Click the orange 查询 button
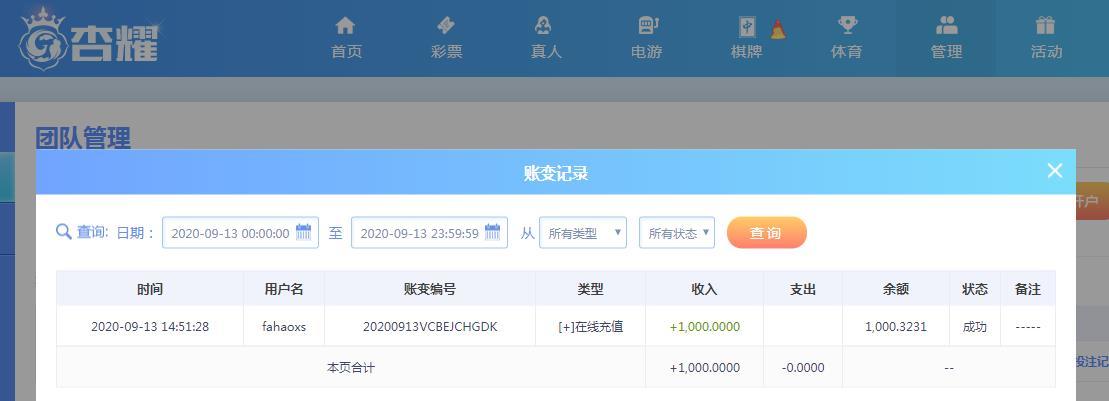This screenshot has width=1109, height=401. (x=767, y=233)
